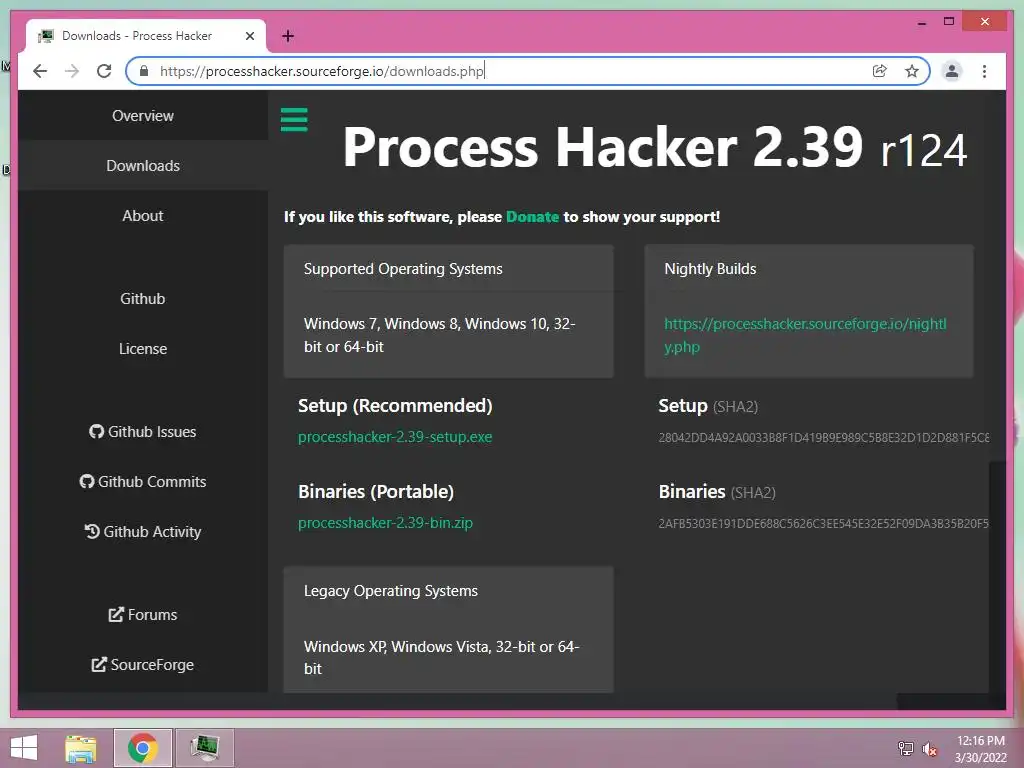Open Forums external link

143,615
